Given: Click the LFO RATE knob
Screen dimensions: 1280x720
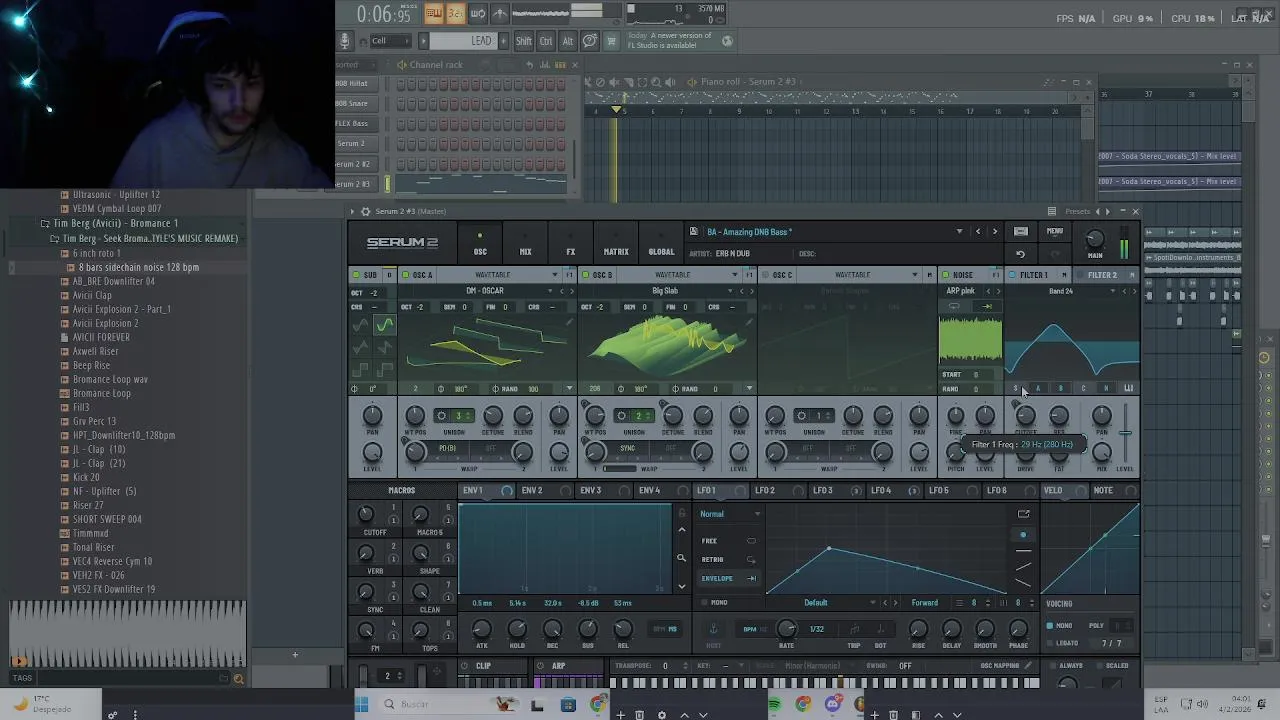Looking at the screenshot, I should pos(786,629).
